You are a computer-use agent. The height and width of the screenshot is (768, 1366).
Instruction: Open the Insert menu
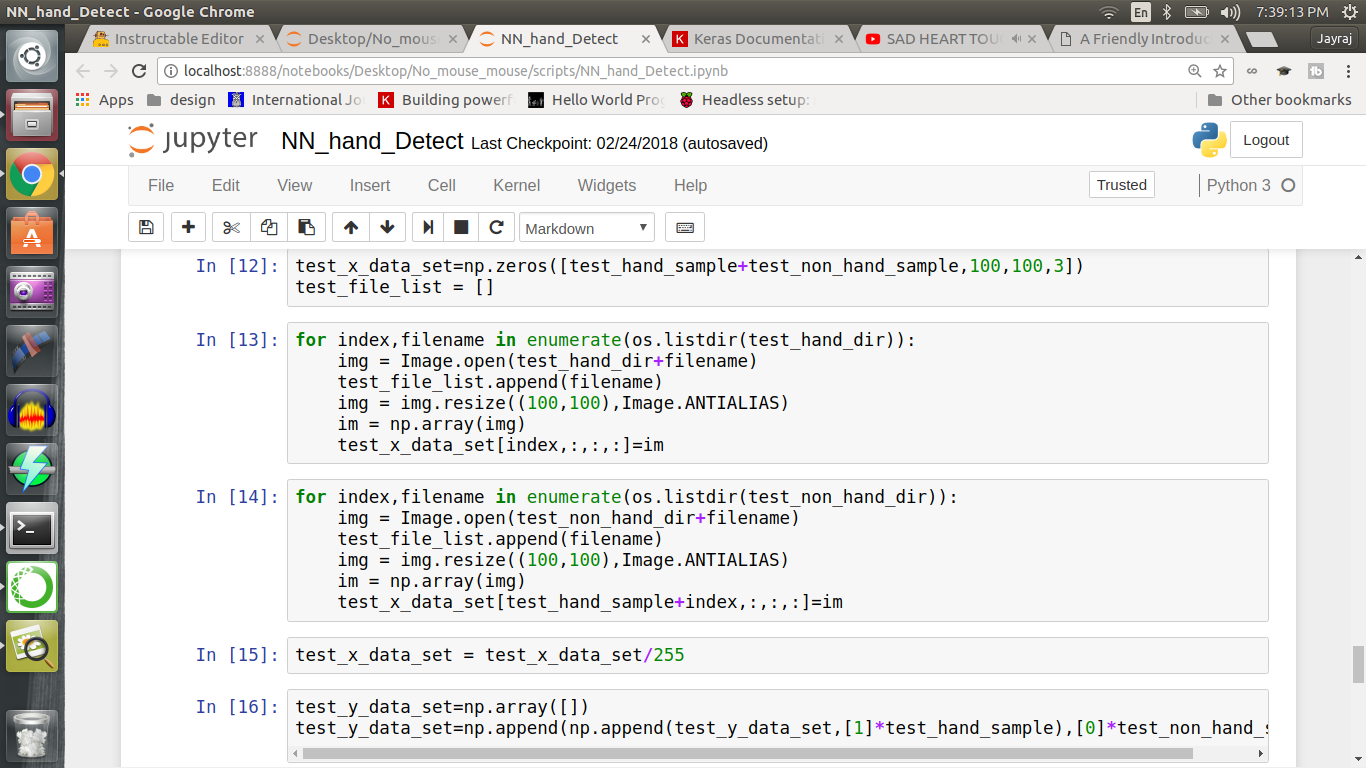pos(370,185)
